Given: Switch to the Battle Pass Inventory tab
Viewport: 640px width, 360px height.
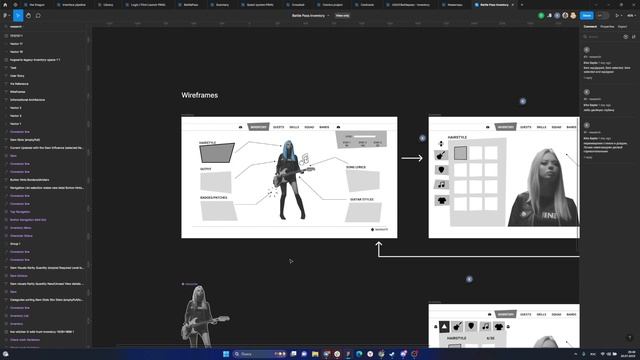Looking at the screenshot, I should 494,4.
